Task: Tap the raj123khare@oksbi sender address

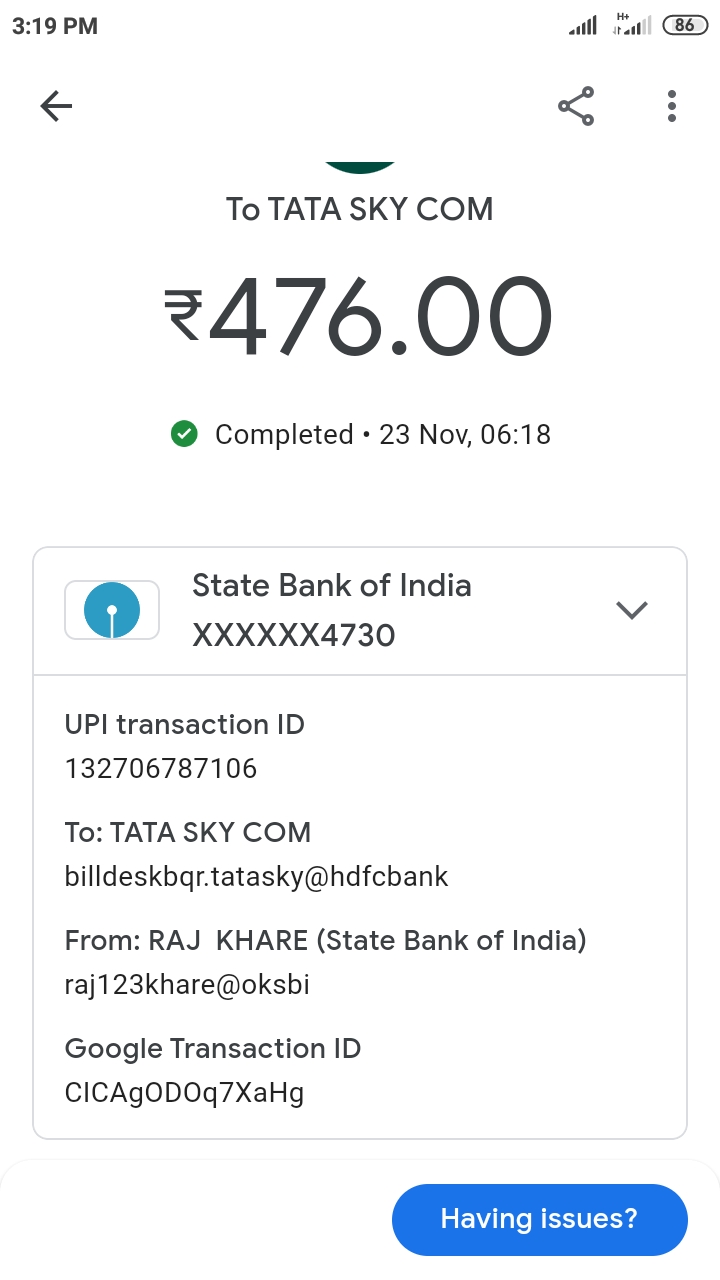Action: click(187, 985)
